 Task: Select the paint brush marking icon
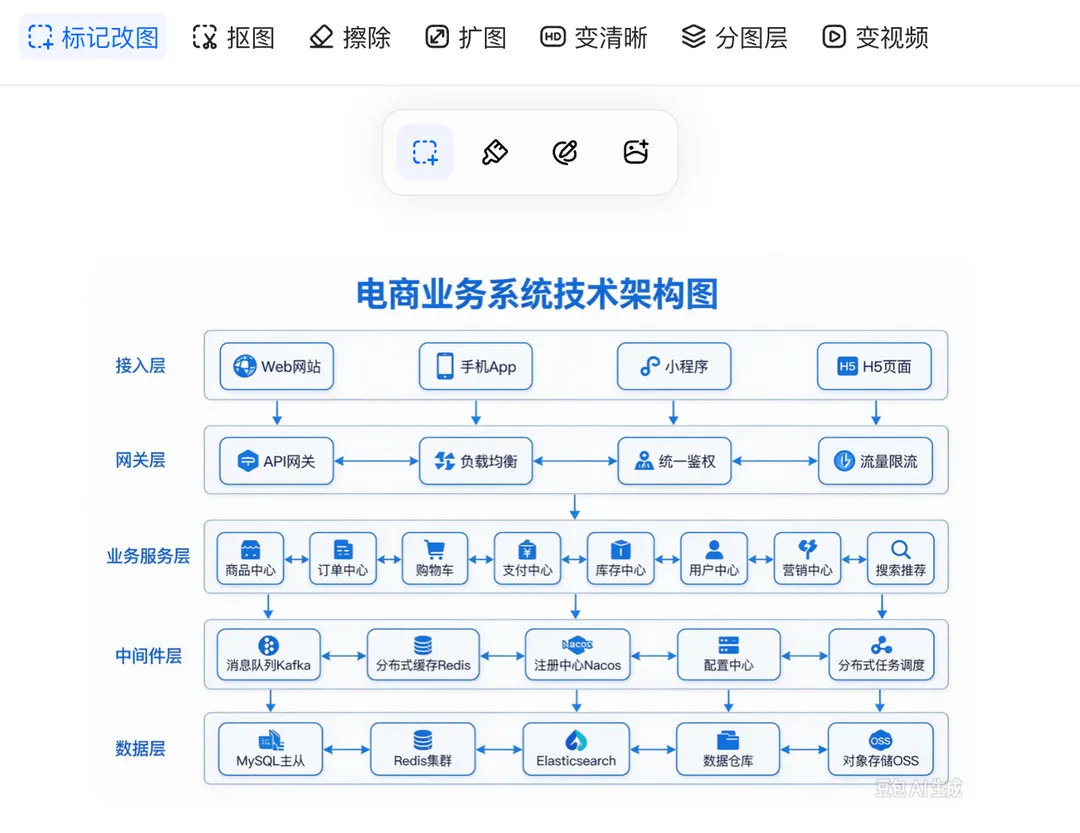[495, 152]
